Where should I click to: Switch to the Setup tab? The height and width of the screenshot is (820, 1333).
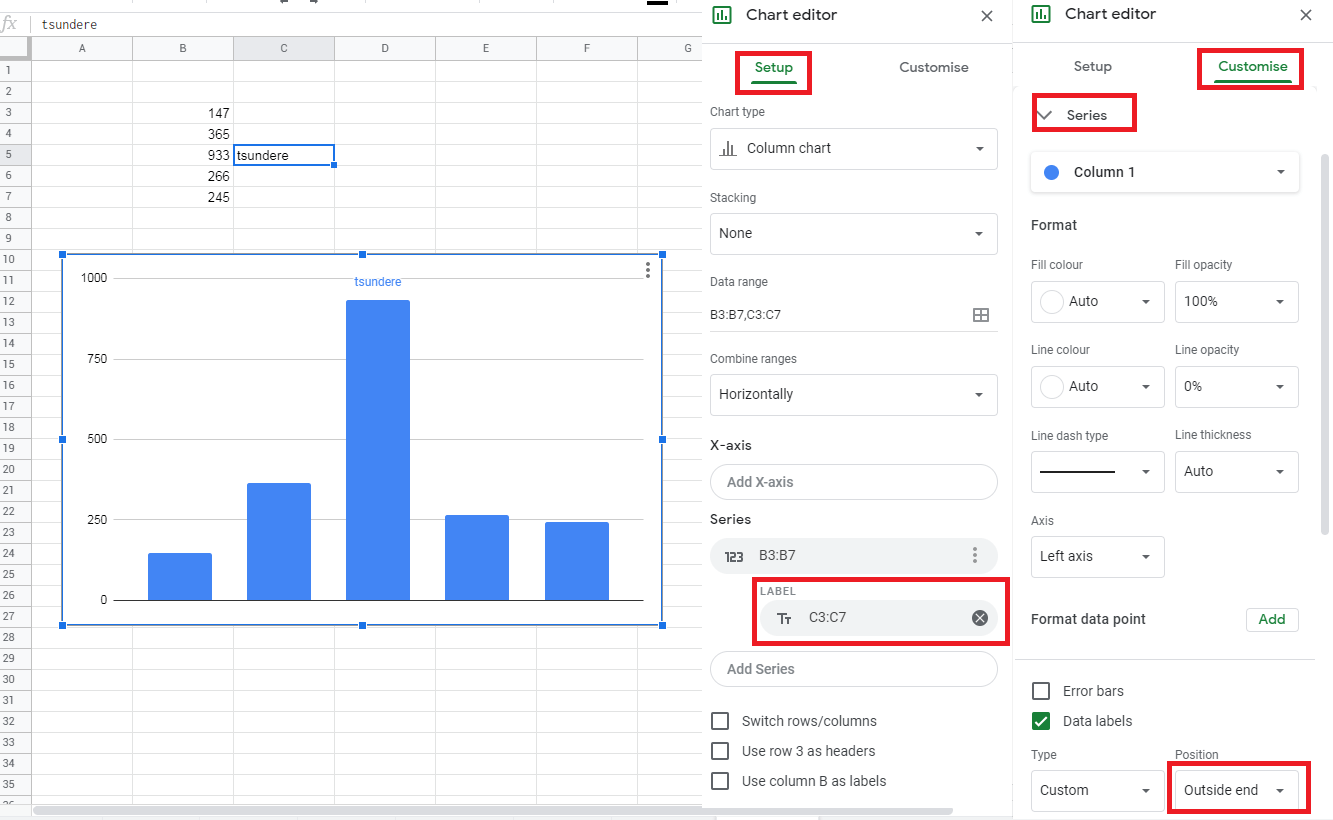click(x=773, y=67)
